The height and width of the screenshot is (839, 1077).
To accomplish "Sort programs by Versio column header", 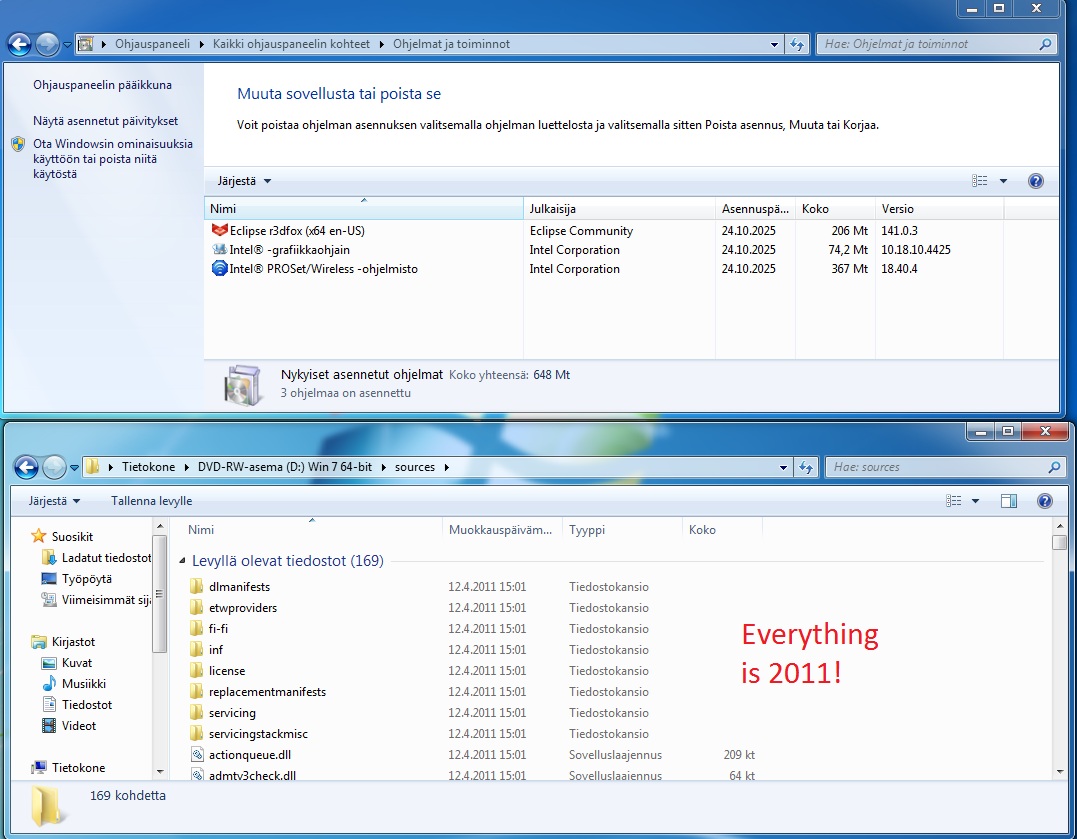I will pos(940,208).
